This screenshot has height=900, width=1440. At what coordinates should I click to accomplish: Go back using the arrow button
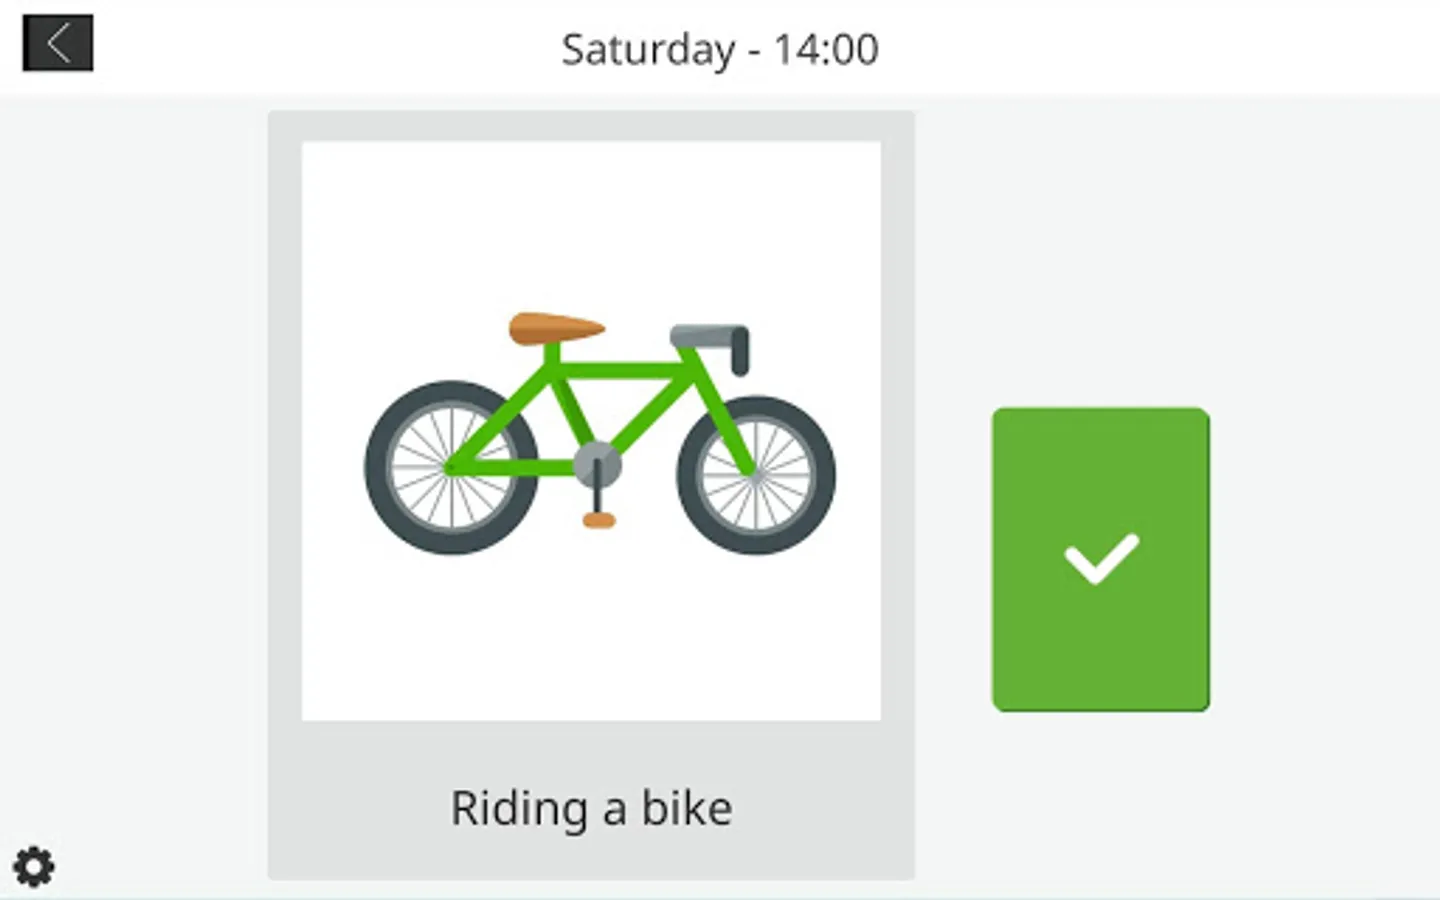[58, 43]
